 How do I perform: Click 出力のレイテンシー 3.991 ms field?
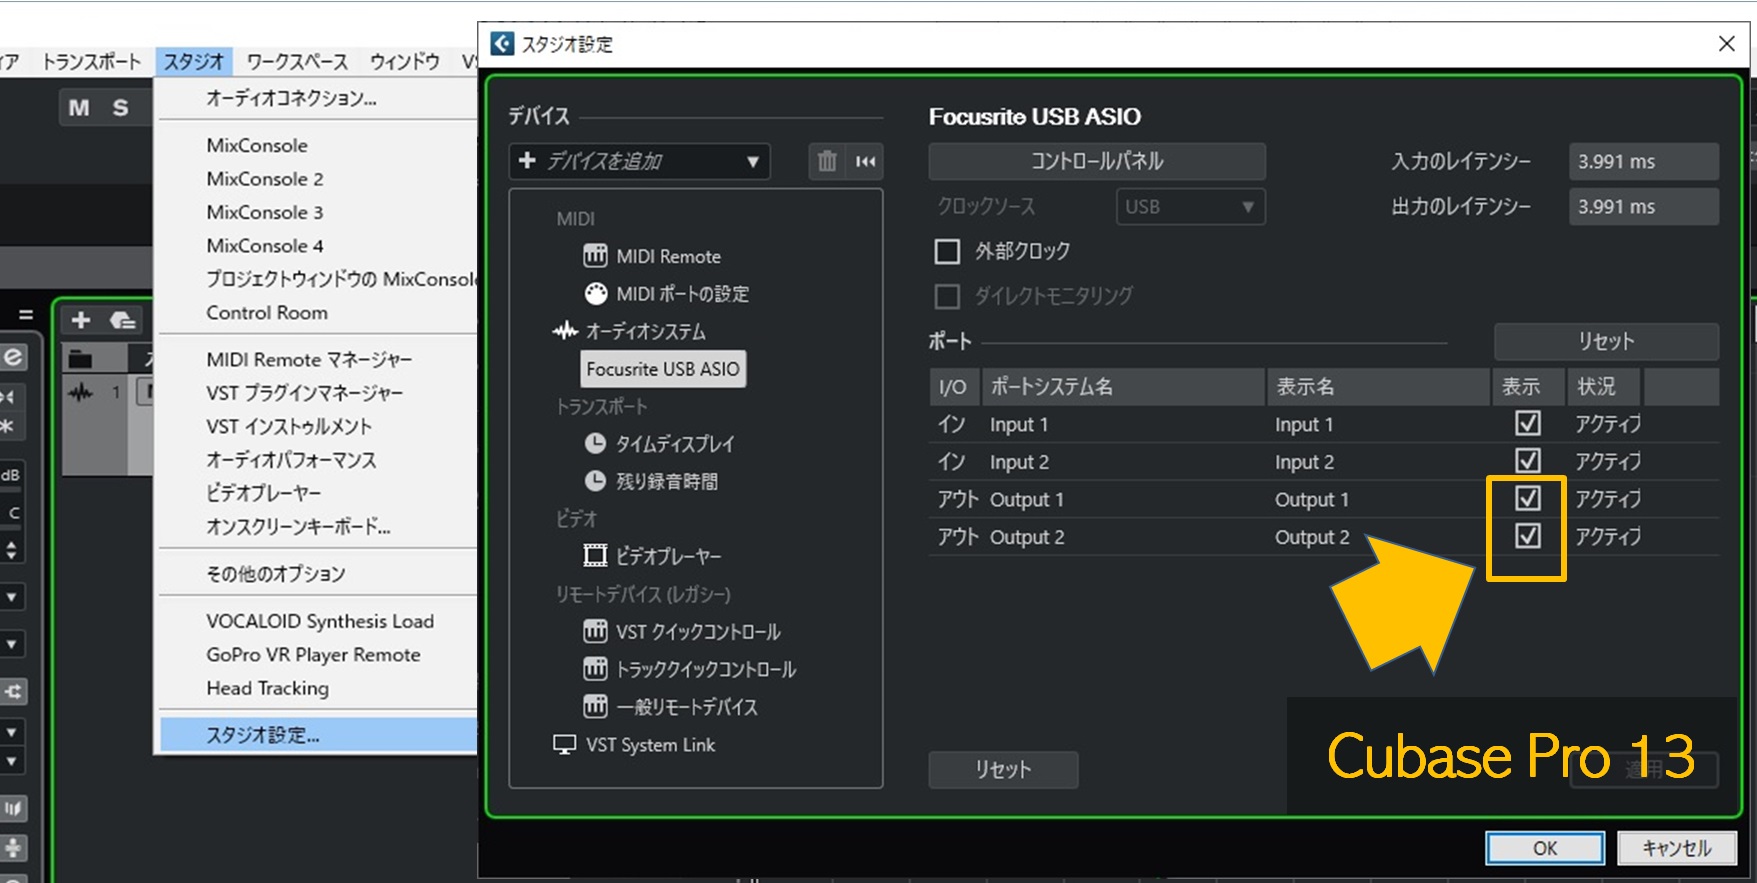pyautogui.click(x=1644, y=207)
